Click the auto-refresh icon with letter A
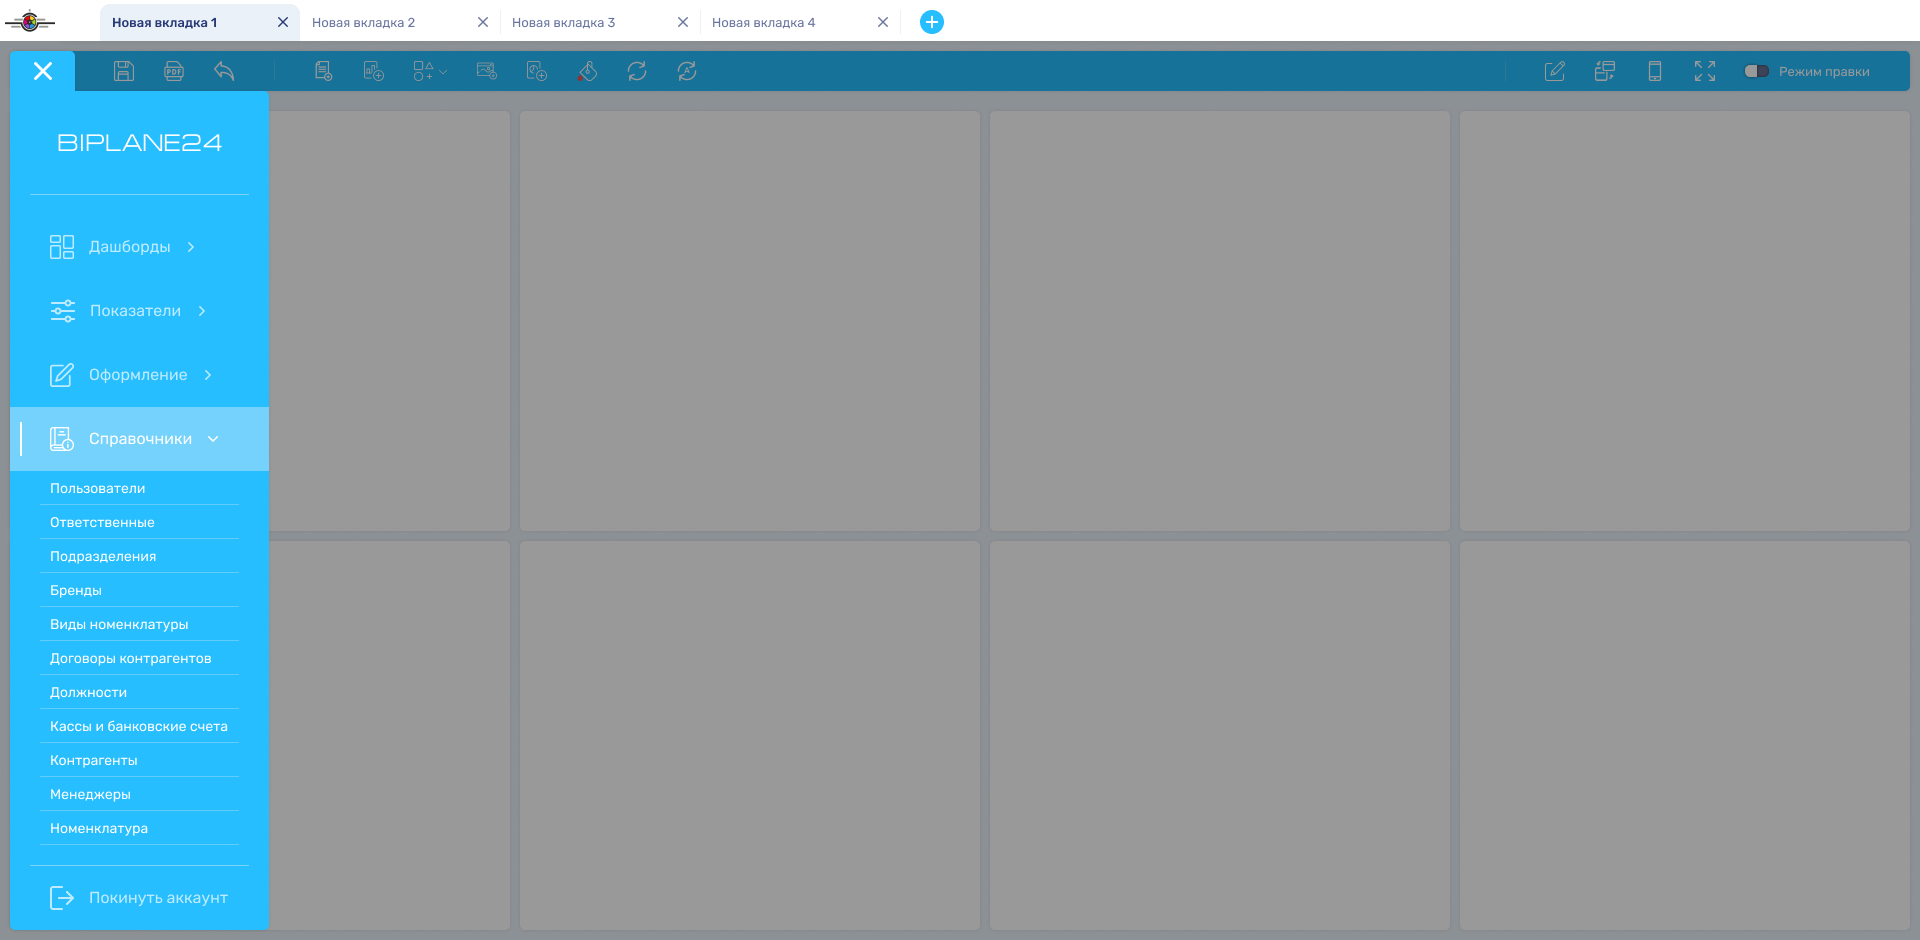This screenshot has width=1920, height=940. point(687,71)
